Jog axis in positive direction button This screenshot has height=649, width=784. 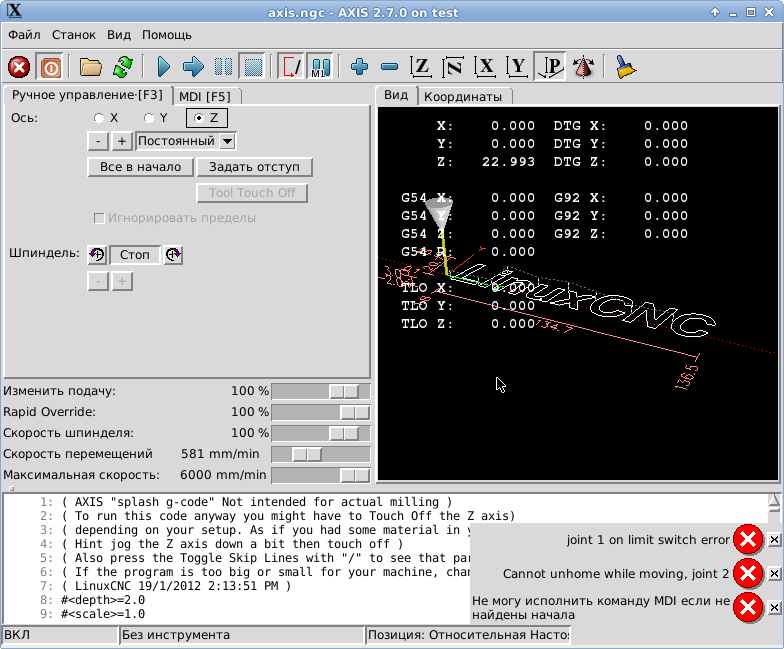pos(122,142)
